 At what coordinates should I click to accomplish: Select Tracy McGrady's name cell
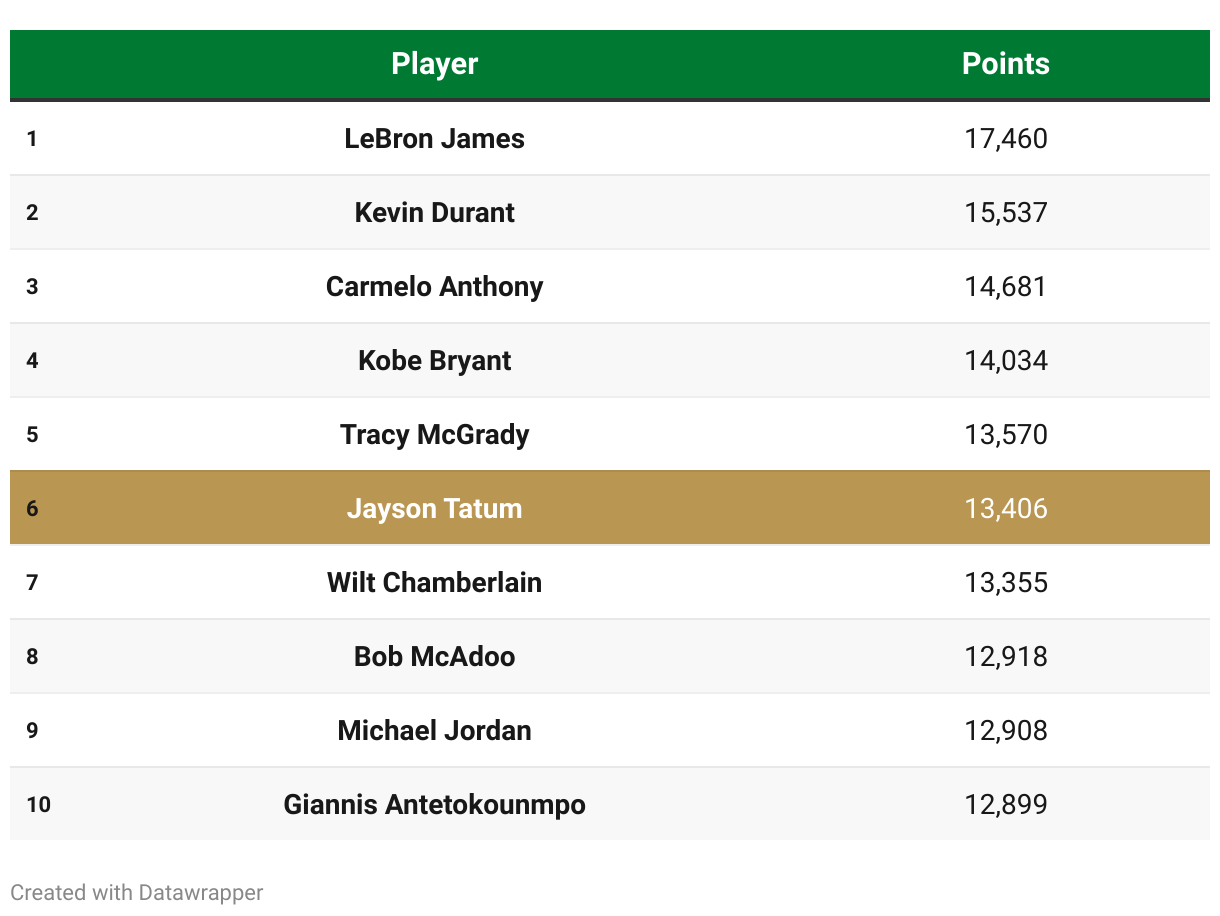coord(434,434)
